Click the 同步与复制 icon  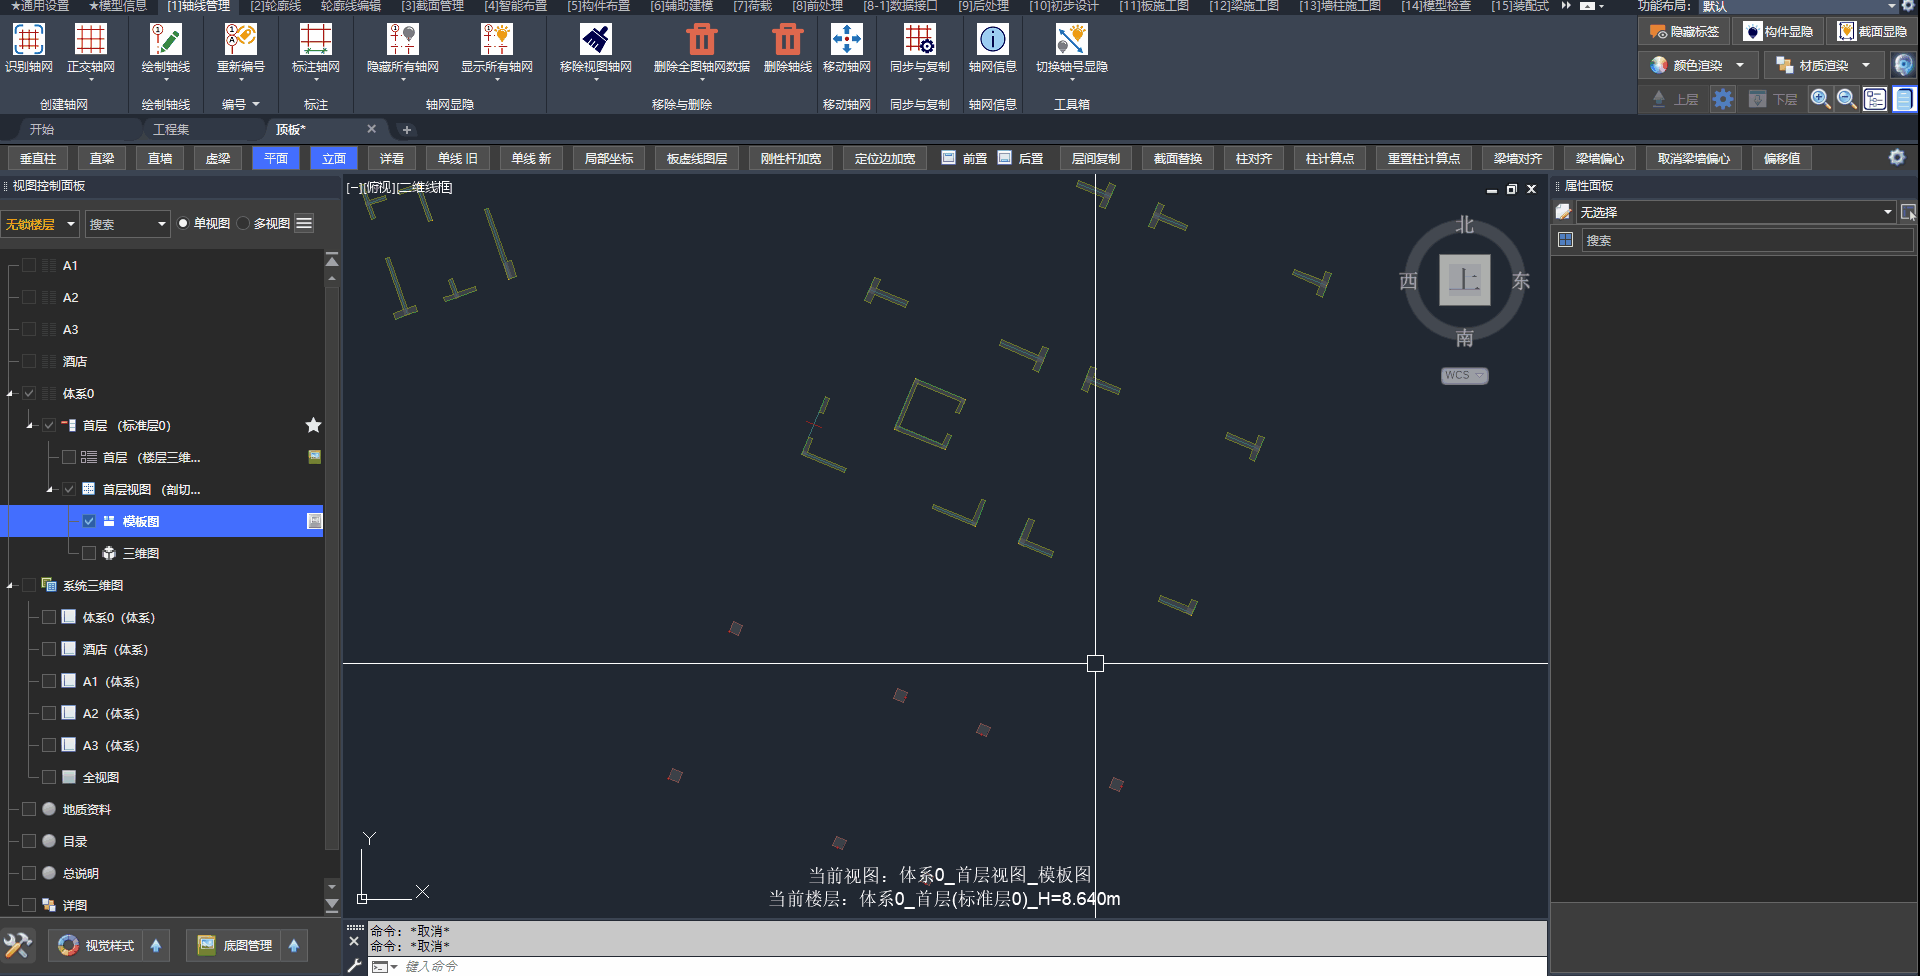[919, 40]
